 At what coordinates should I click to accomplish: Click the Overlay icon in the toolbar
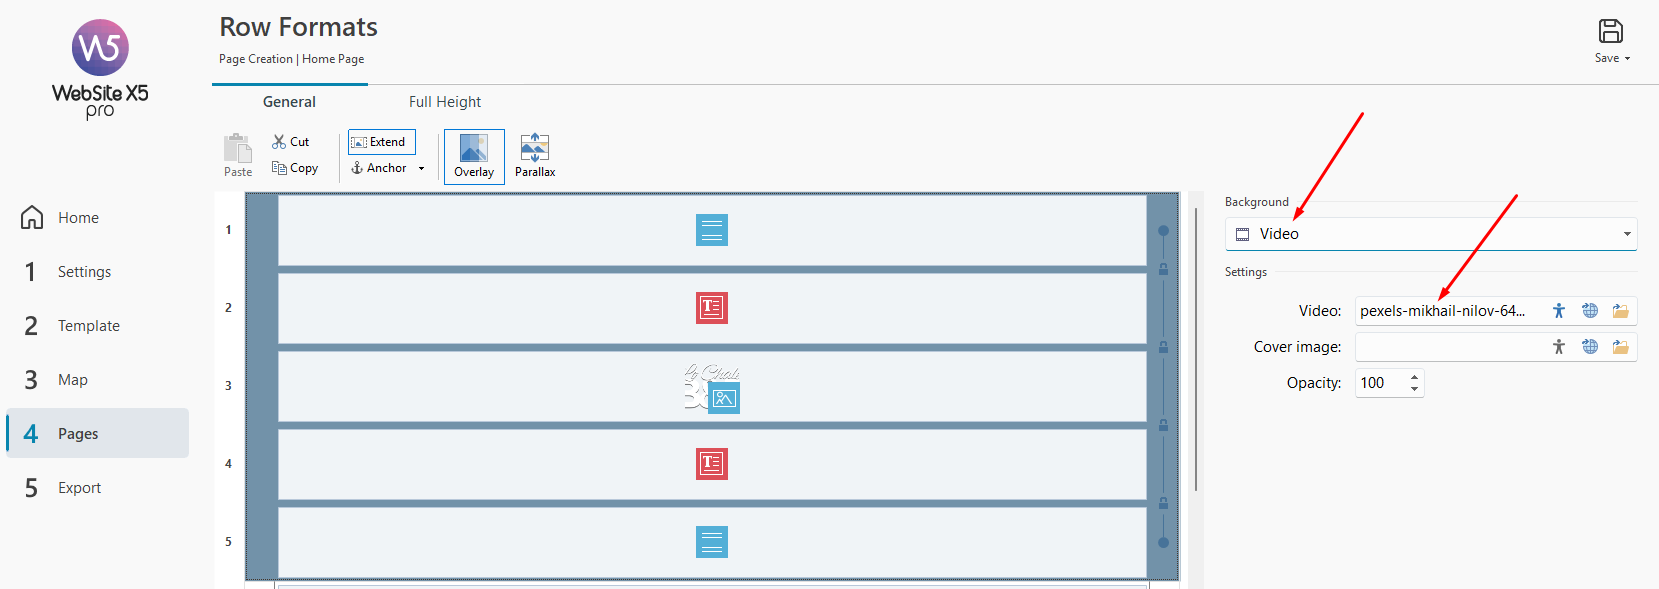(x=474, y=148)
